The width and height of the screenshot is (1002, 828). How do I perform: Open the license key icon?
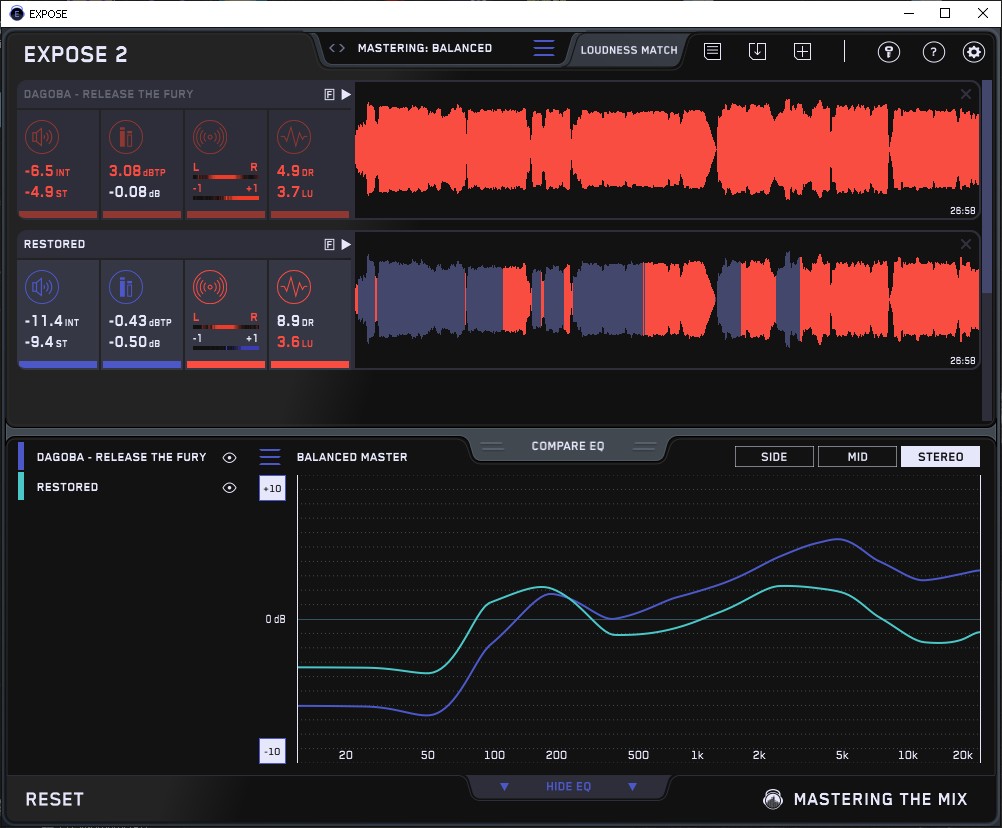coord(888,52)
